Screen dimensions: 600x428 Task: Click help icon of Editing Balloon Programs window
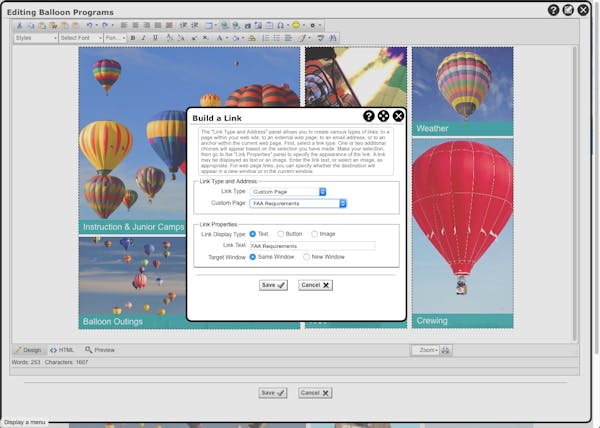553,10
